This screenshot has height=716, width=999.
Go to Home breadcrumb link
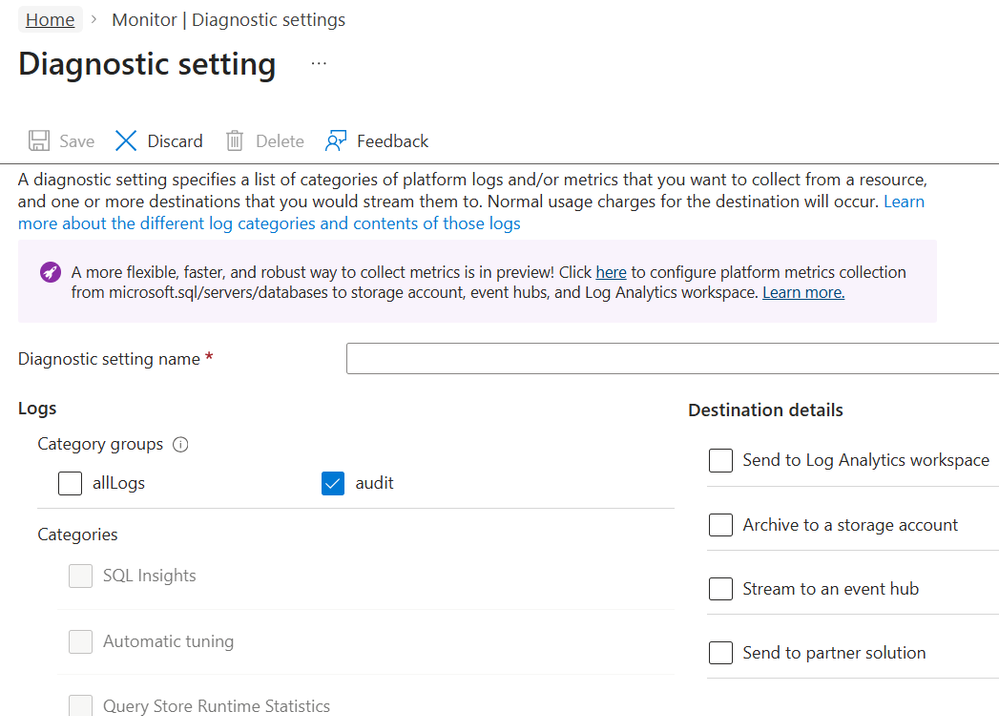pyautogui.click(x=50, y=20)
